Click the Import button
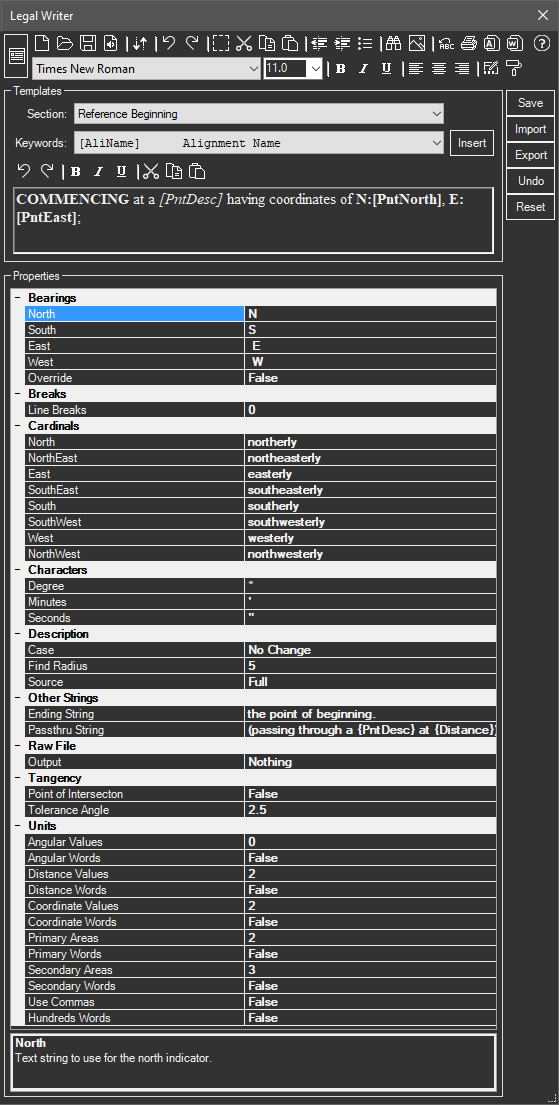 point(530,129)
